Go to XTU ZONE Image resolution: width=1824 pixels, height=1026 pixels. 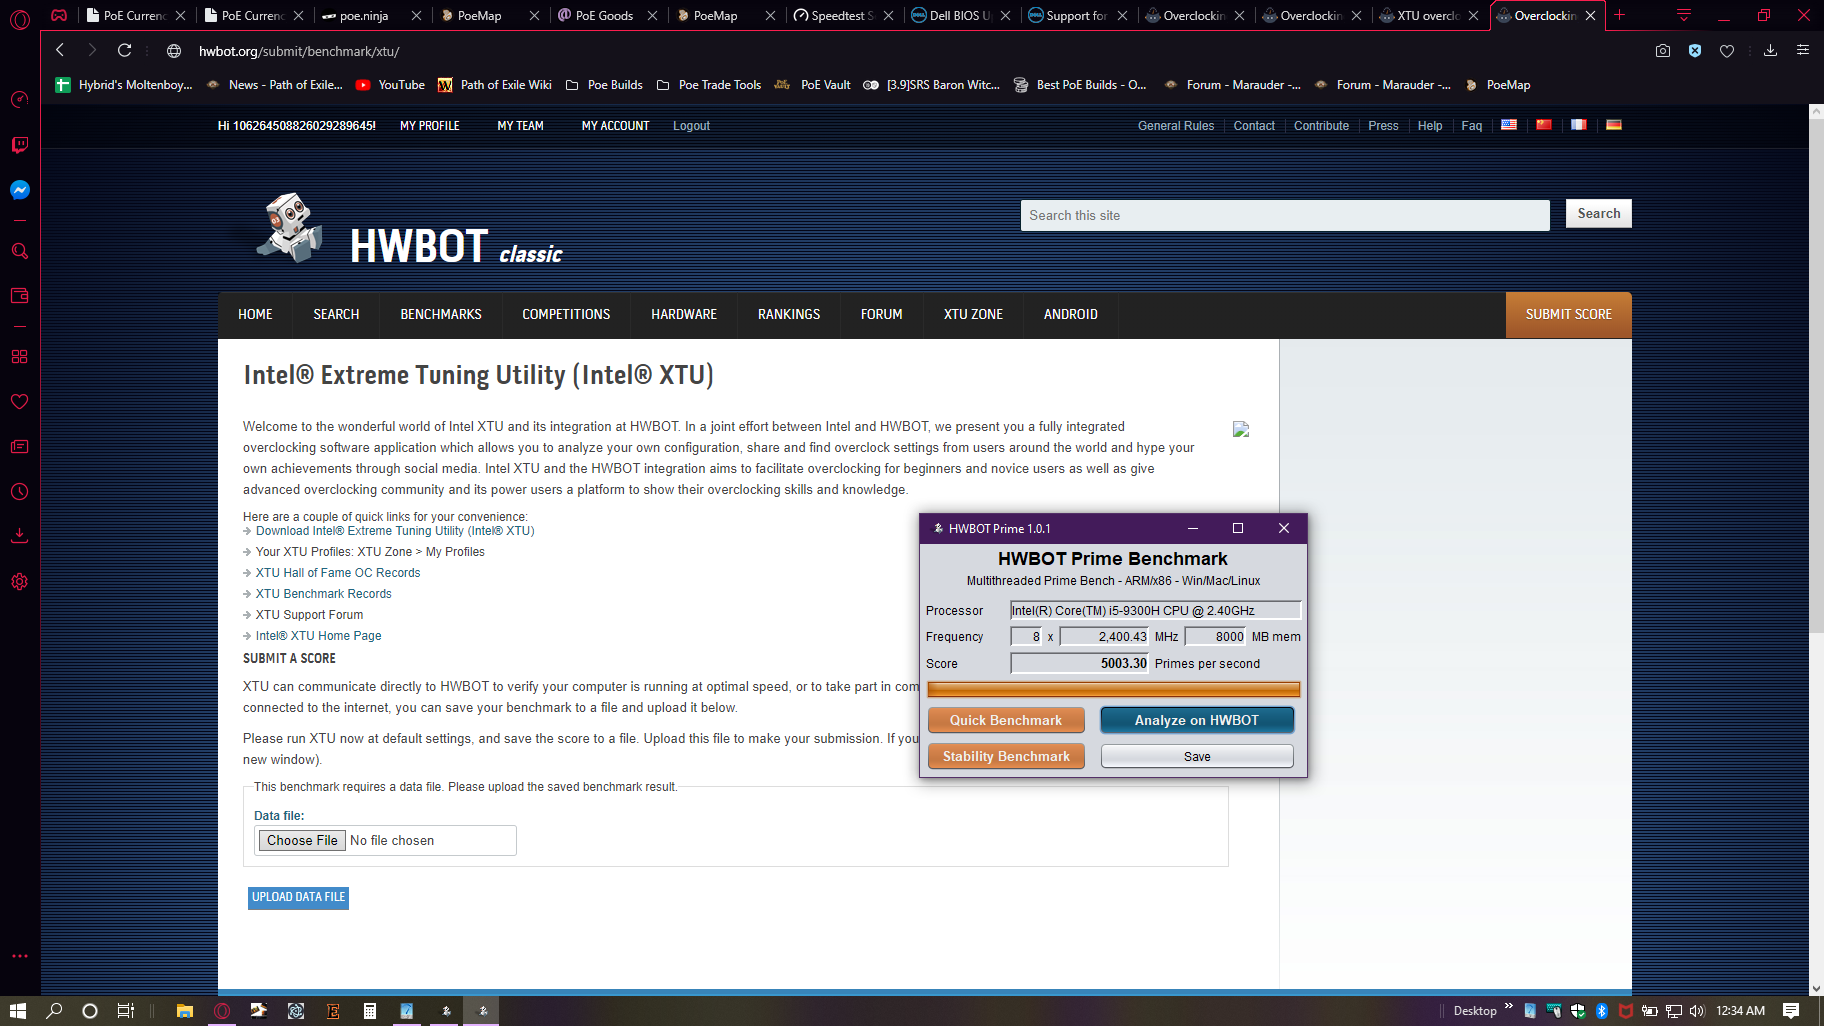[x=973, y=314]
